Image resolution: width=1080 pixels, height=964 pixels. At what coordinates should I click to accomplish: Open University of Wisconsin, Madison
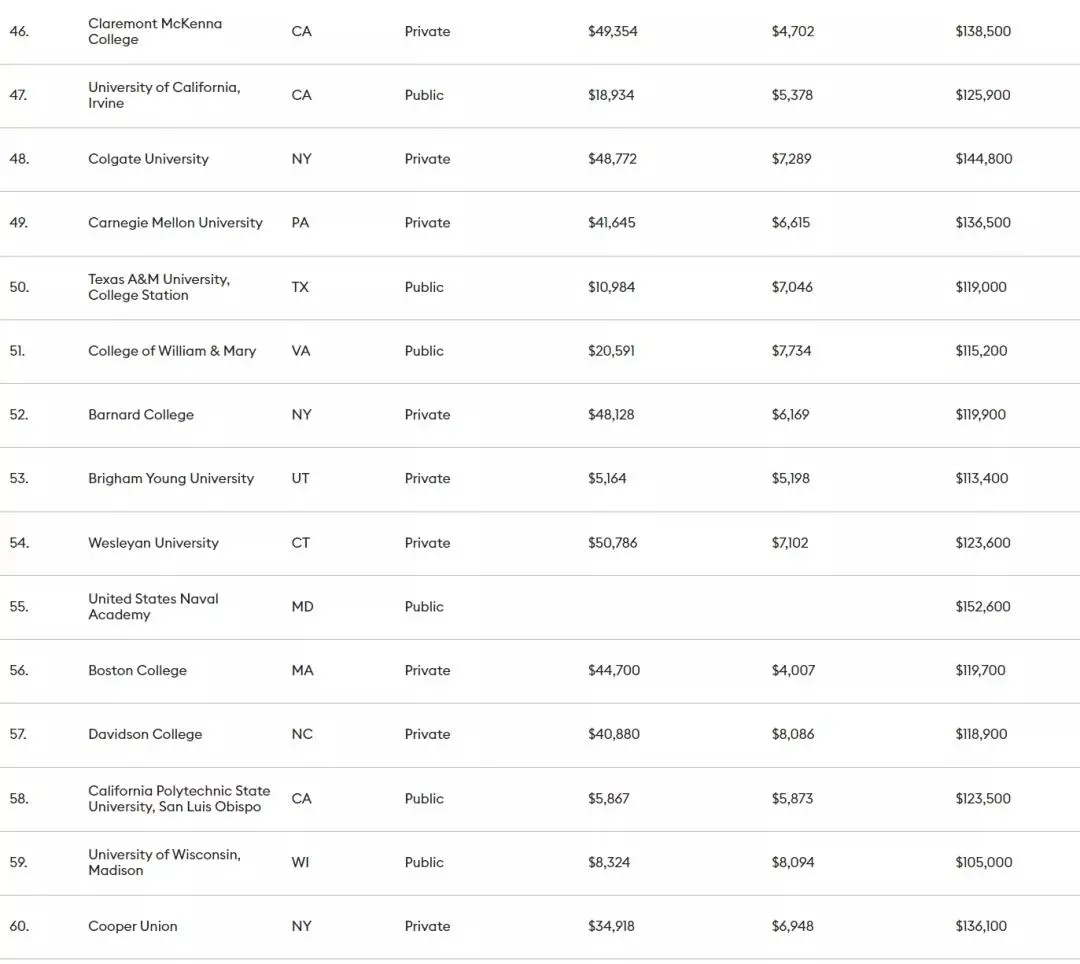tap(164, 862)
